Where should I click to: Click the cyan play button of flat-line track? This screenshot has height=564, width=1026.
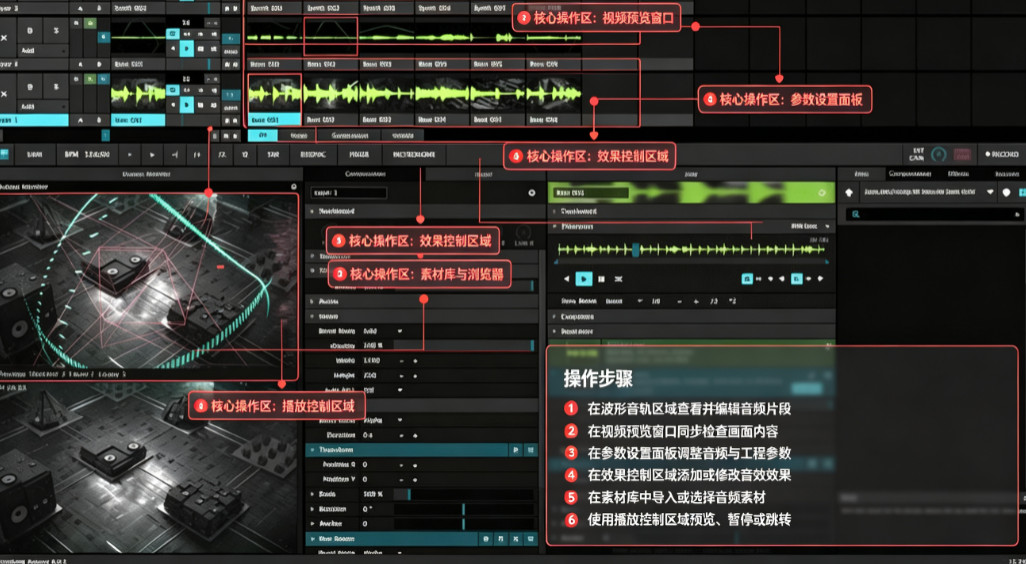186,48
